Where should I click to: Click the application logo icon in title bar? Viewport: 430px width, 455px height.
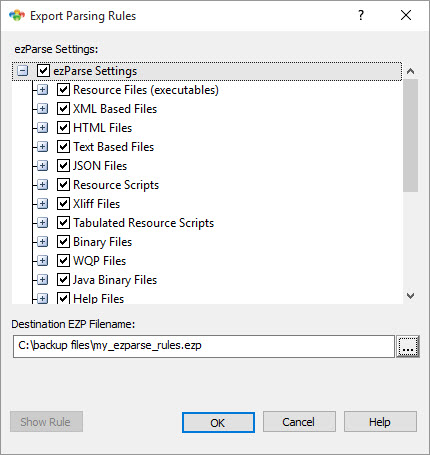(17, 16)
